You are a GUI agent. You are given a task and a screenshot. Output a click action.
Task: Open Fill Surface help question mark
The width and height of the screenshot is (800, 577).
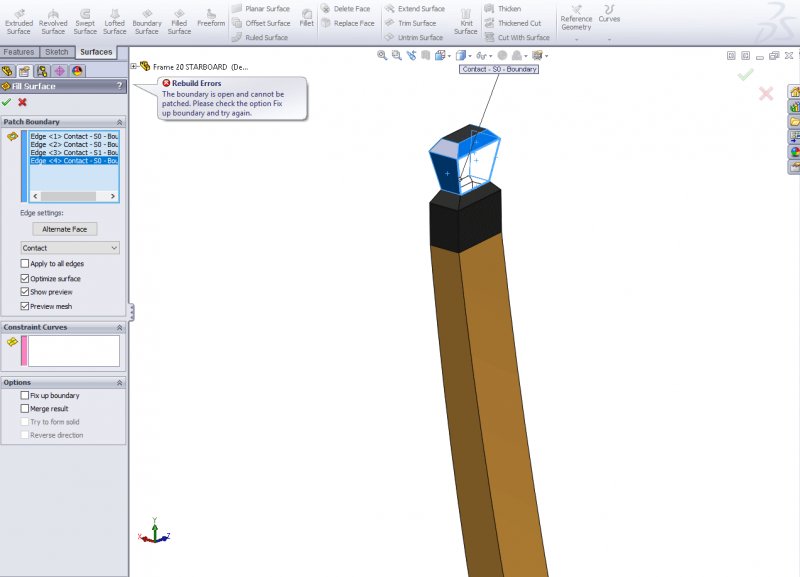pos(119,86)
